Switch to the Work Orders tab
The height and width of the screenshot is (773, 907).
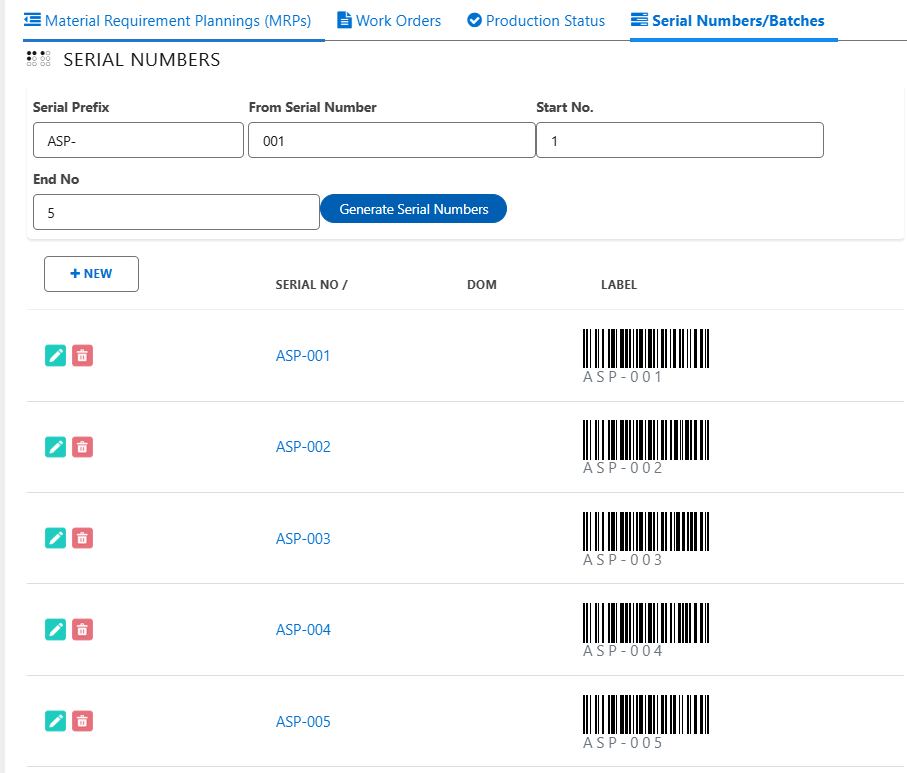pyautogui.click(x=389, y=20)
